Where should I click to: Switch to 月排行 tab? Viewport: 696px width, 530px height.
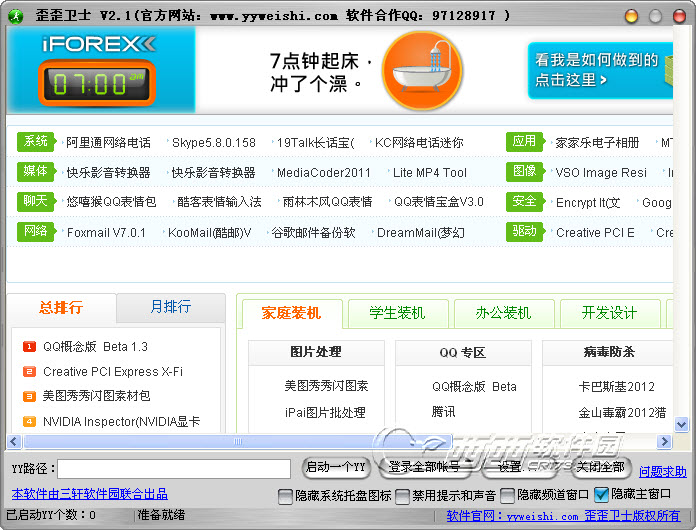click(x=171, y=307)
